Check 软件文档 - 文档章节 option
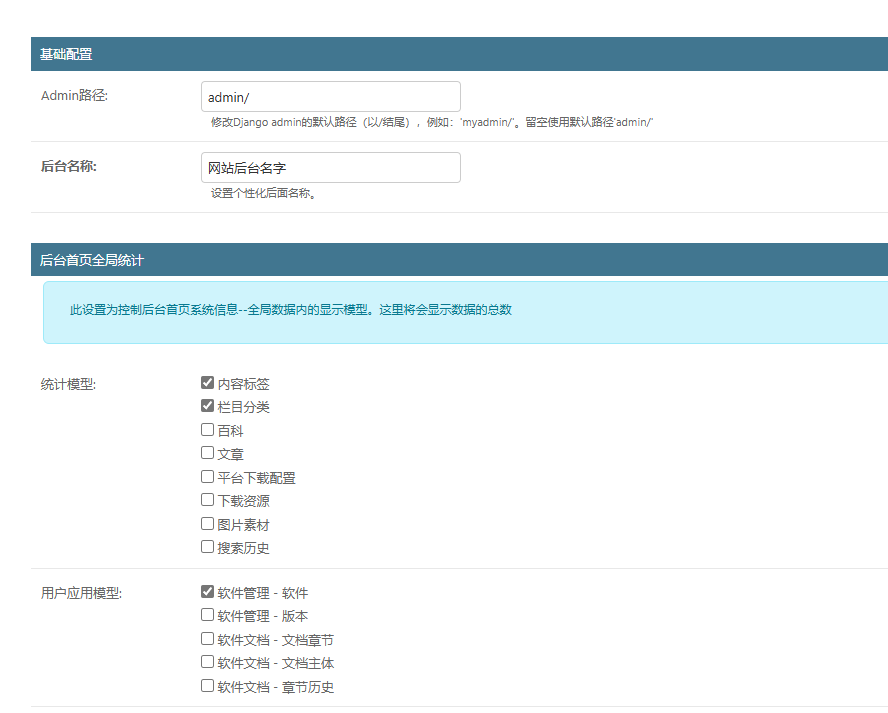Screen dimensions: 888x713 pos(207,639)
